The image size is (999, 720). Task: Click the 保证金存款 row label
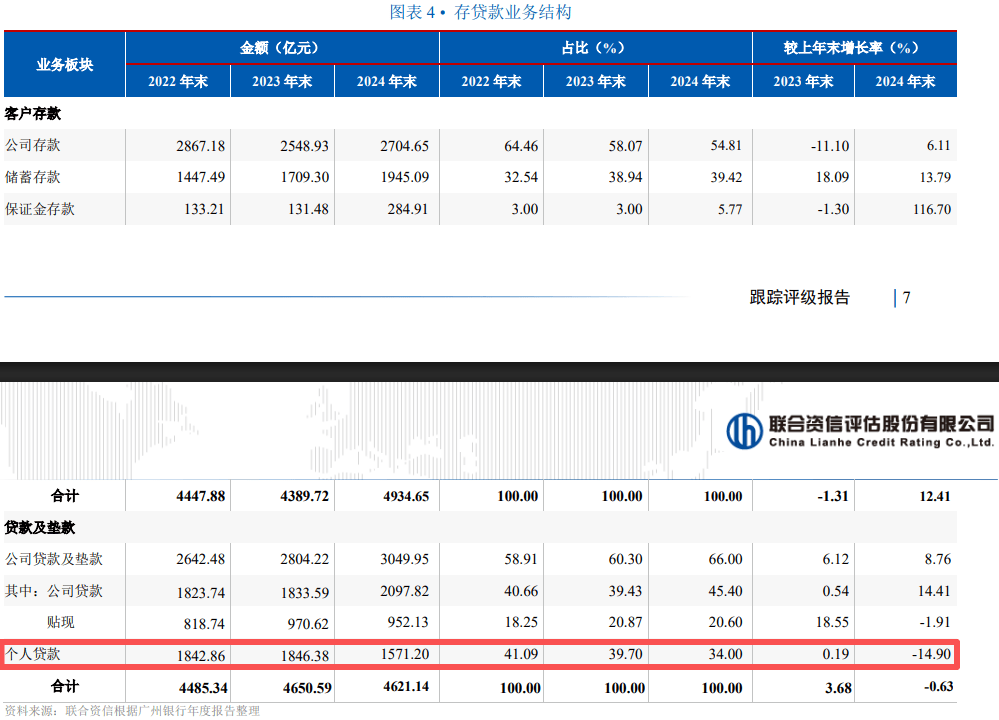click(40, 210)
